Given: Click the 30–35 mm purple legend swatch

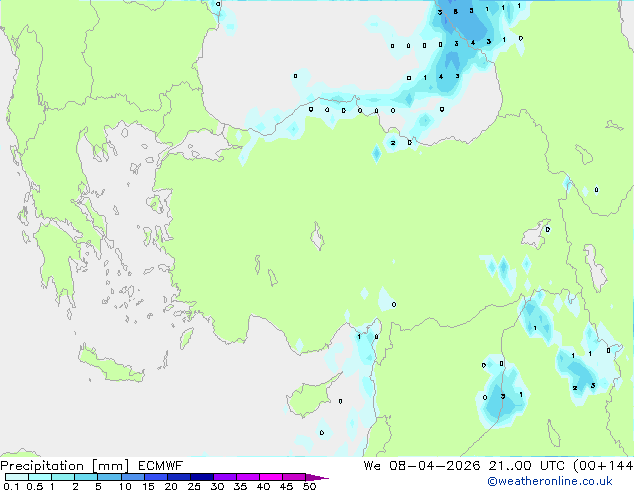Looking at the screenshot, I should click(x=225, y=477).
